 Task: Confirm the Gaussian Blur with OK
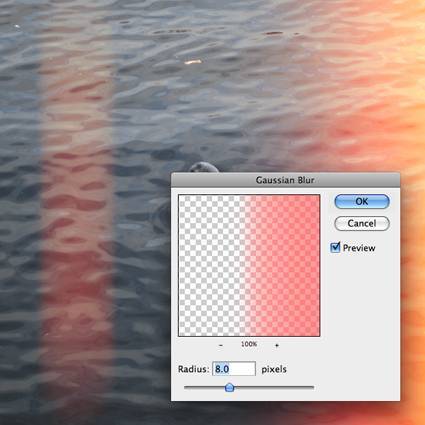click(362, 201)
